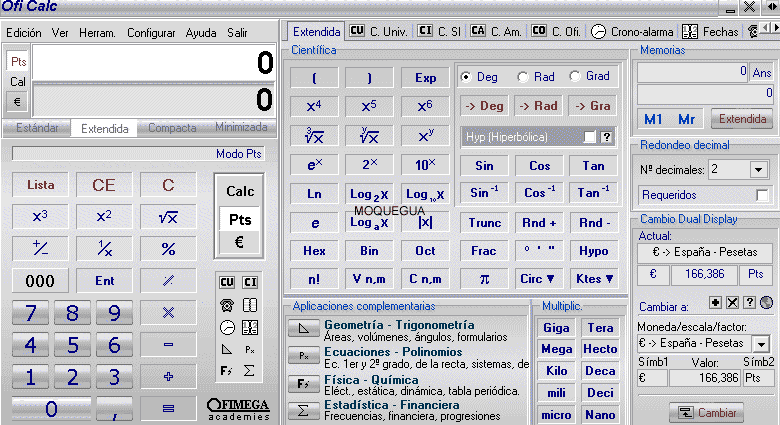This screenshot has width=780, height=425.
Task: Select the Pts display option beside the screen
Action: [18, 62]
